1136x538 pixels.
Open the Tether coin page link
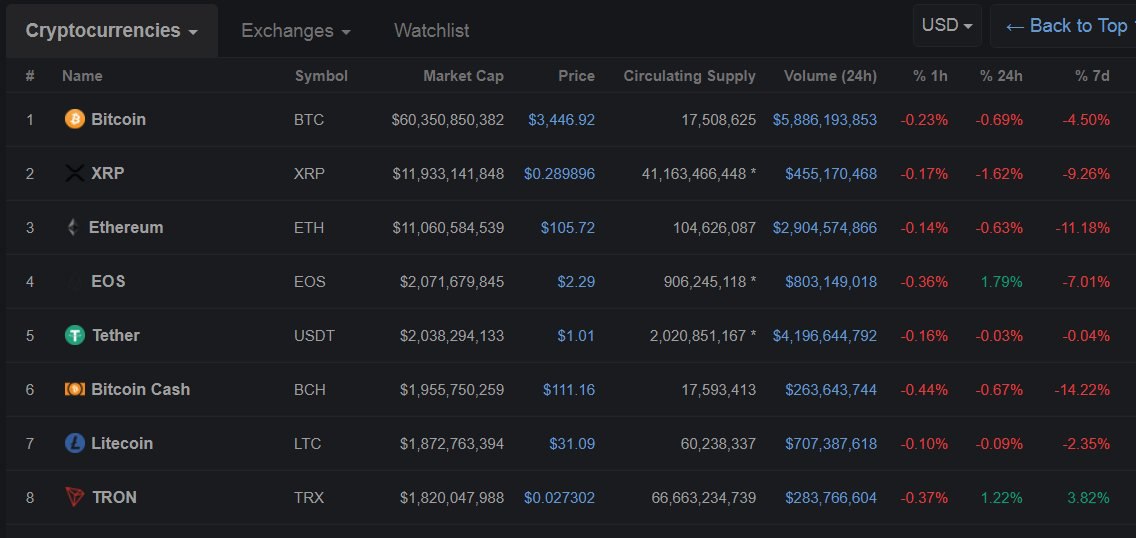pos(116,335)
